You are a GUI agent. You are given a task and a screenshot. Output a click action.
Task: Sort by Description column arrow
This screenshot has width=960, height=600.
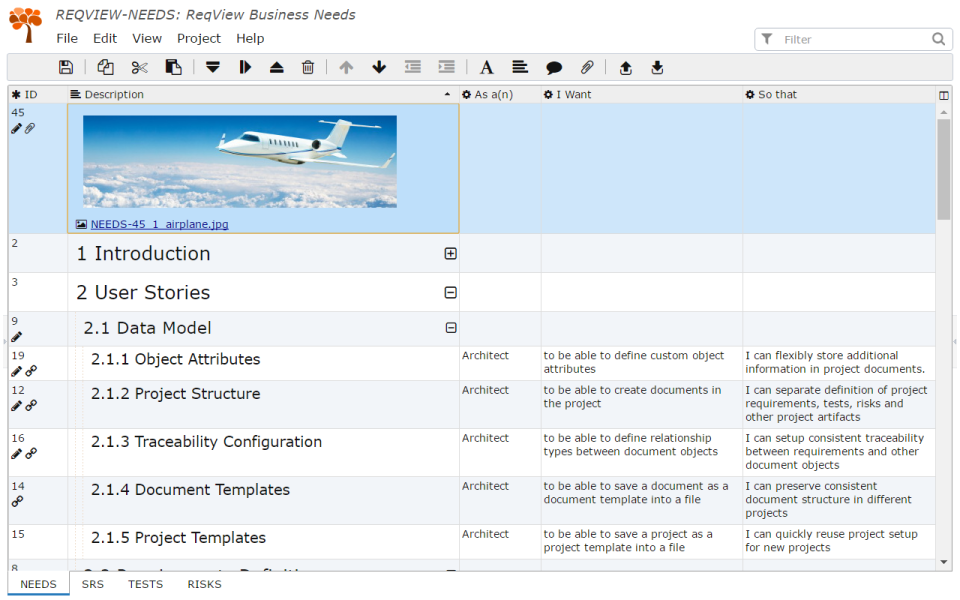[x=448, y=94]
